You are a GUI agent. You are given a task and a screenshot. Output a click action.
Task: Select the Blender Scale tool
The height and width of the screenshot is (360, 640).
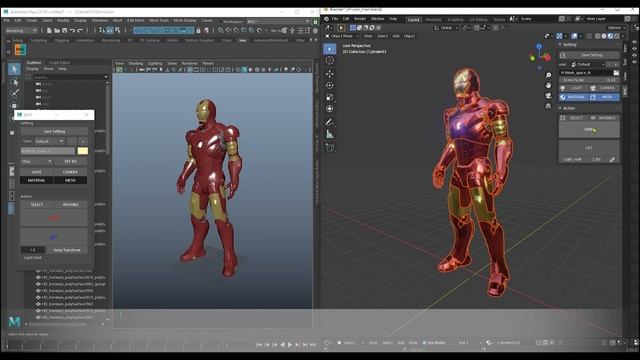tap(330, 97)
